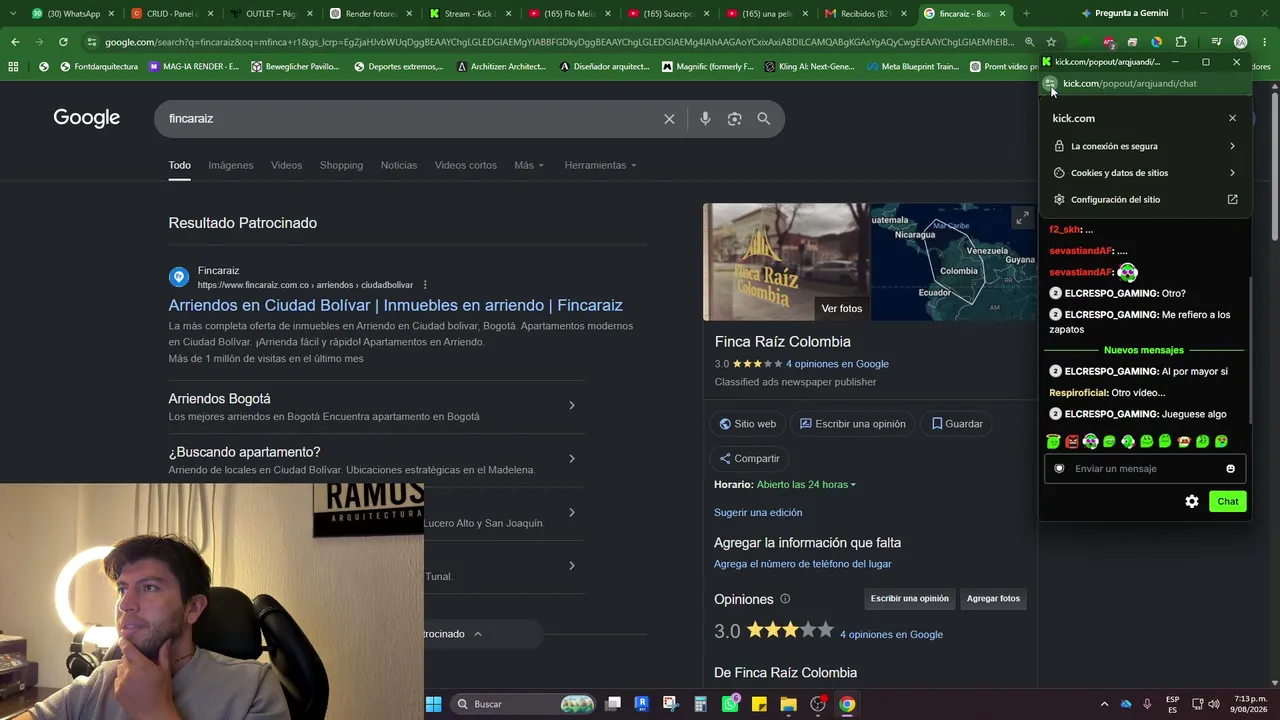Open WhatsApp from the Windows taskbar
The image size is (1280, 720).
(730, 704)
